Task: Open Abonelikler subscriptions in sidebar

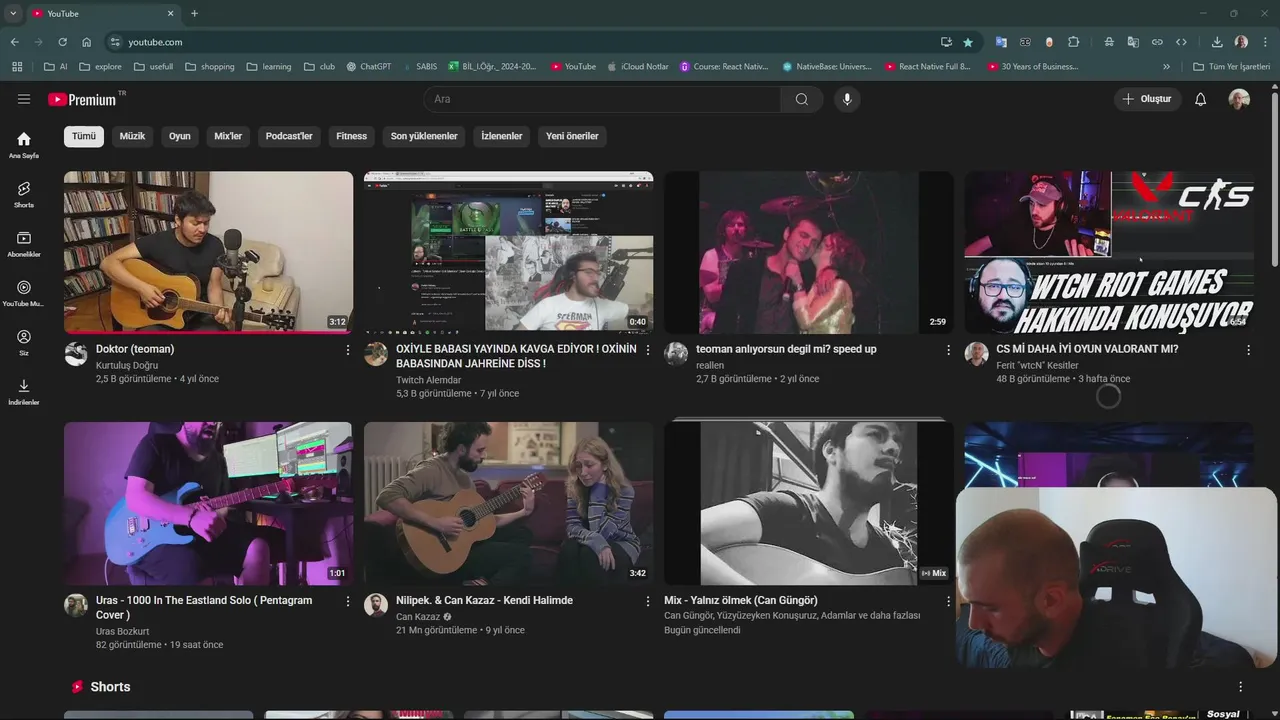Action: tap(24, 244)
